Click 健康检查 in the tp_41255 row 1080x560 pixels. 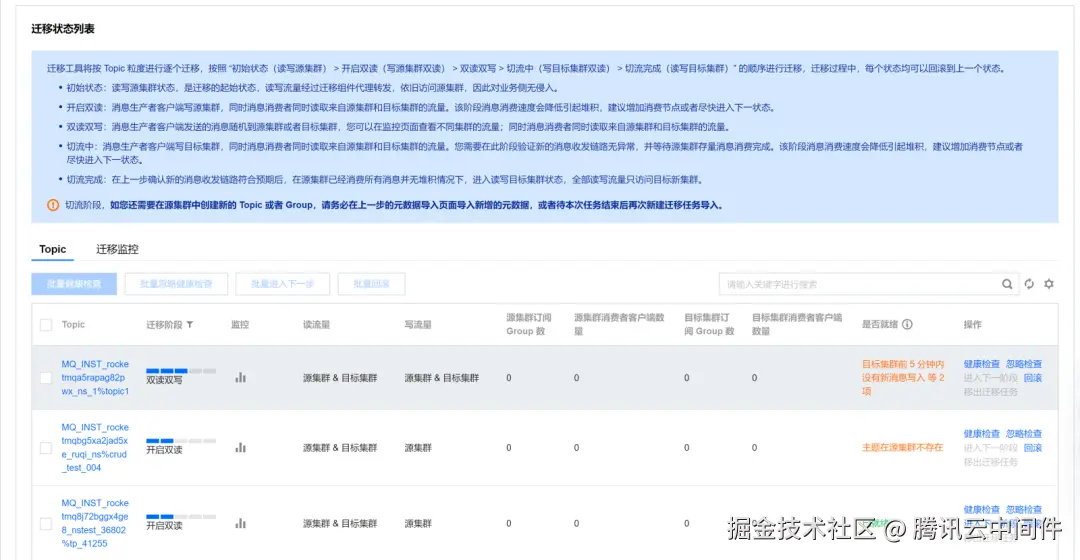click(x=982, y=510)
